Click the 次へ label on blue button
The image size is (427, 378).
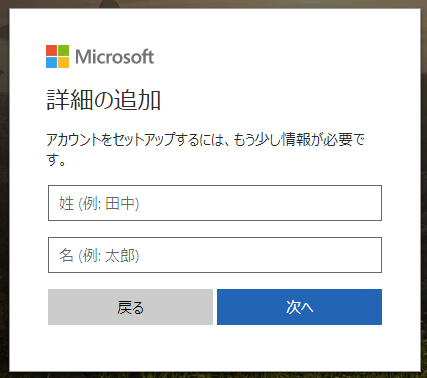pos(300,307)
